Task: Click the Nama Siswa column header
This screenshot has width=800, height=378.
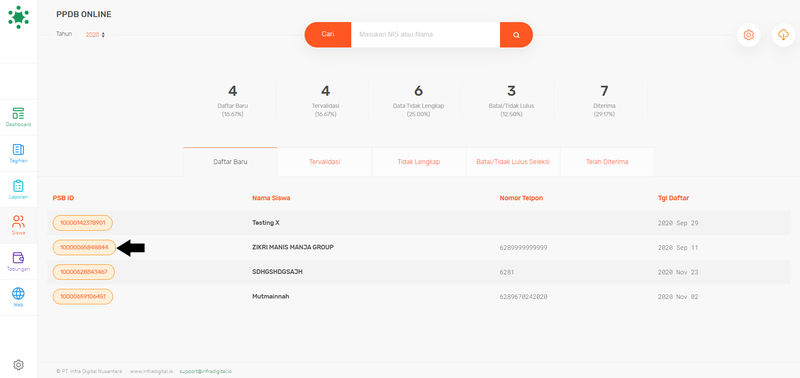Action: (x=271, y=198)
